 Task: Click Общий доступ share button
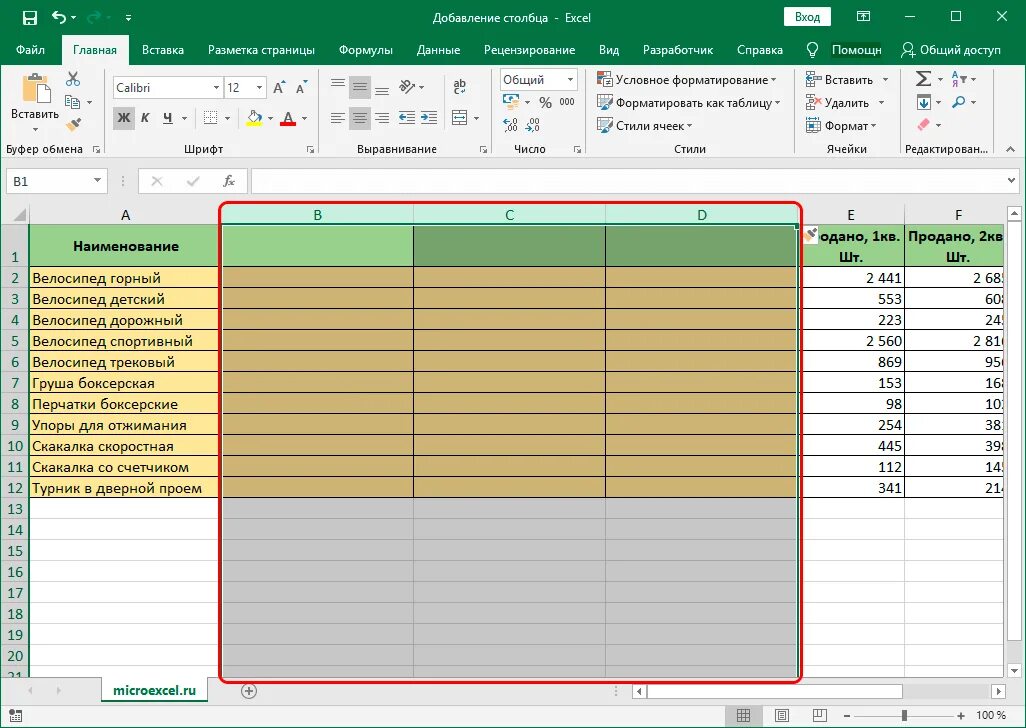click(951, 50)
